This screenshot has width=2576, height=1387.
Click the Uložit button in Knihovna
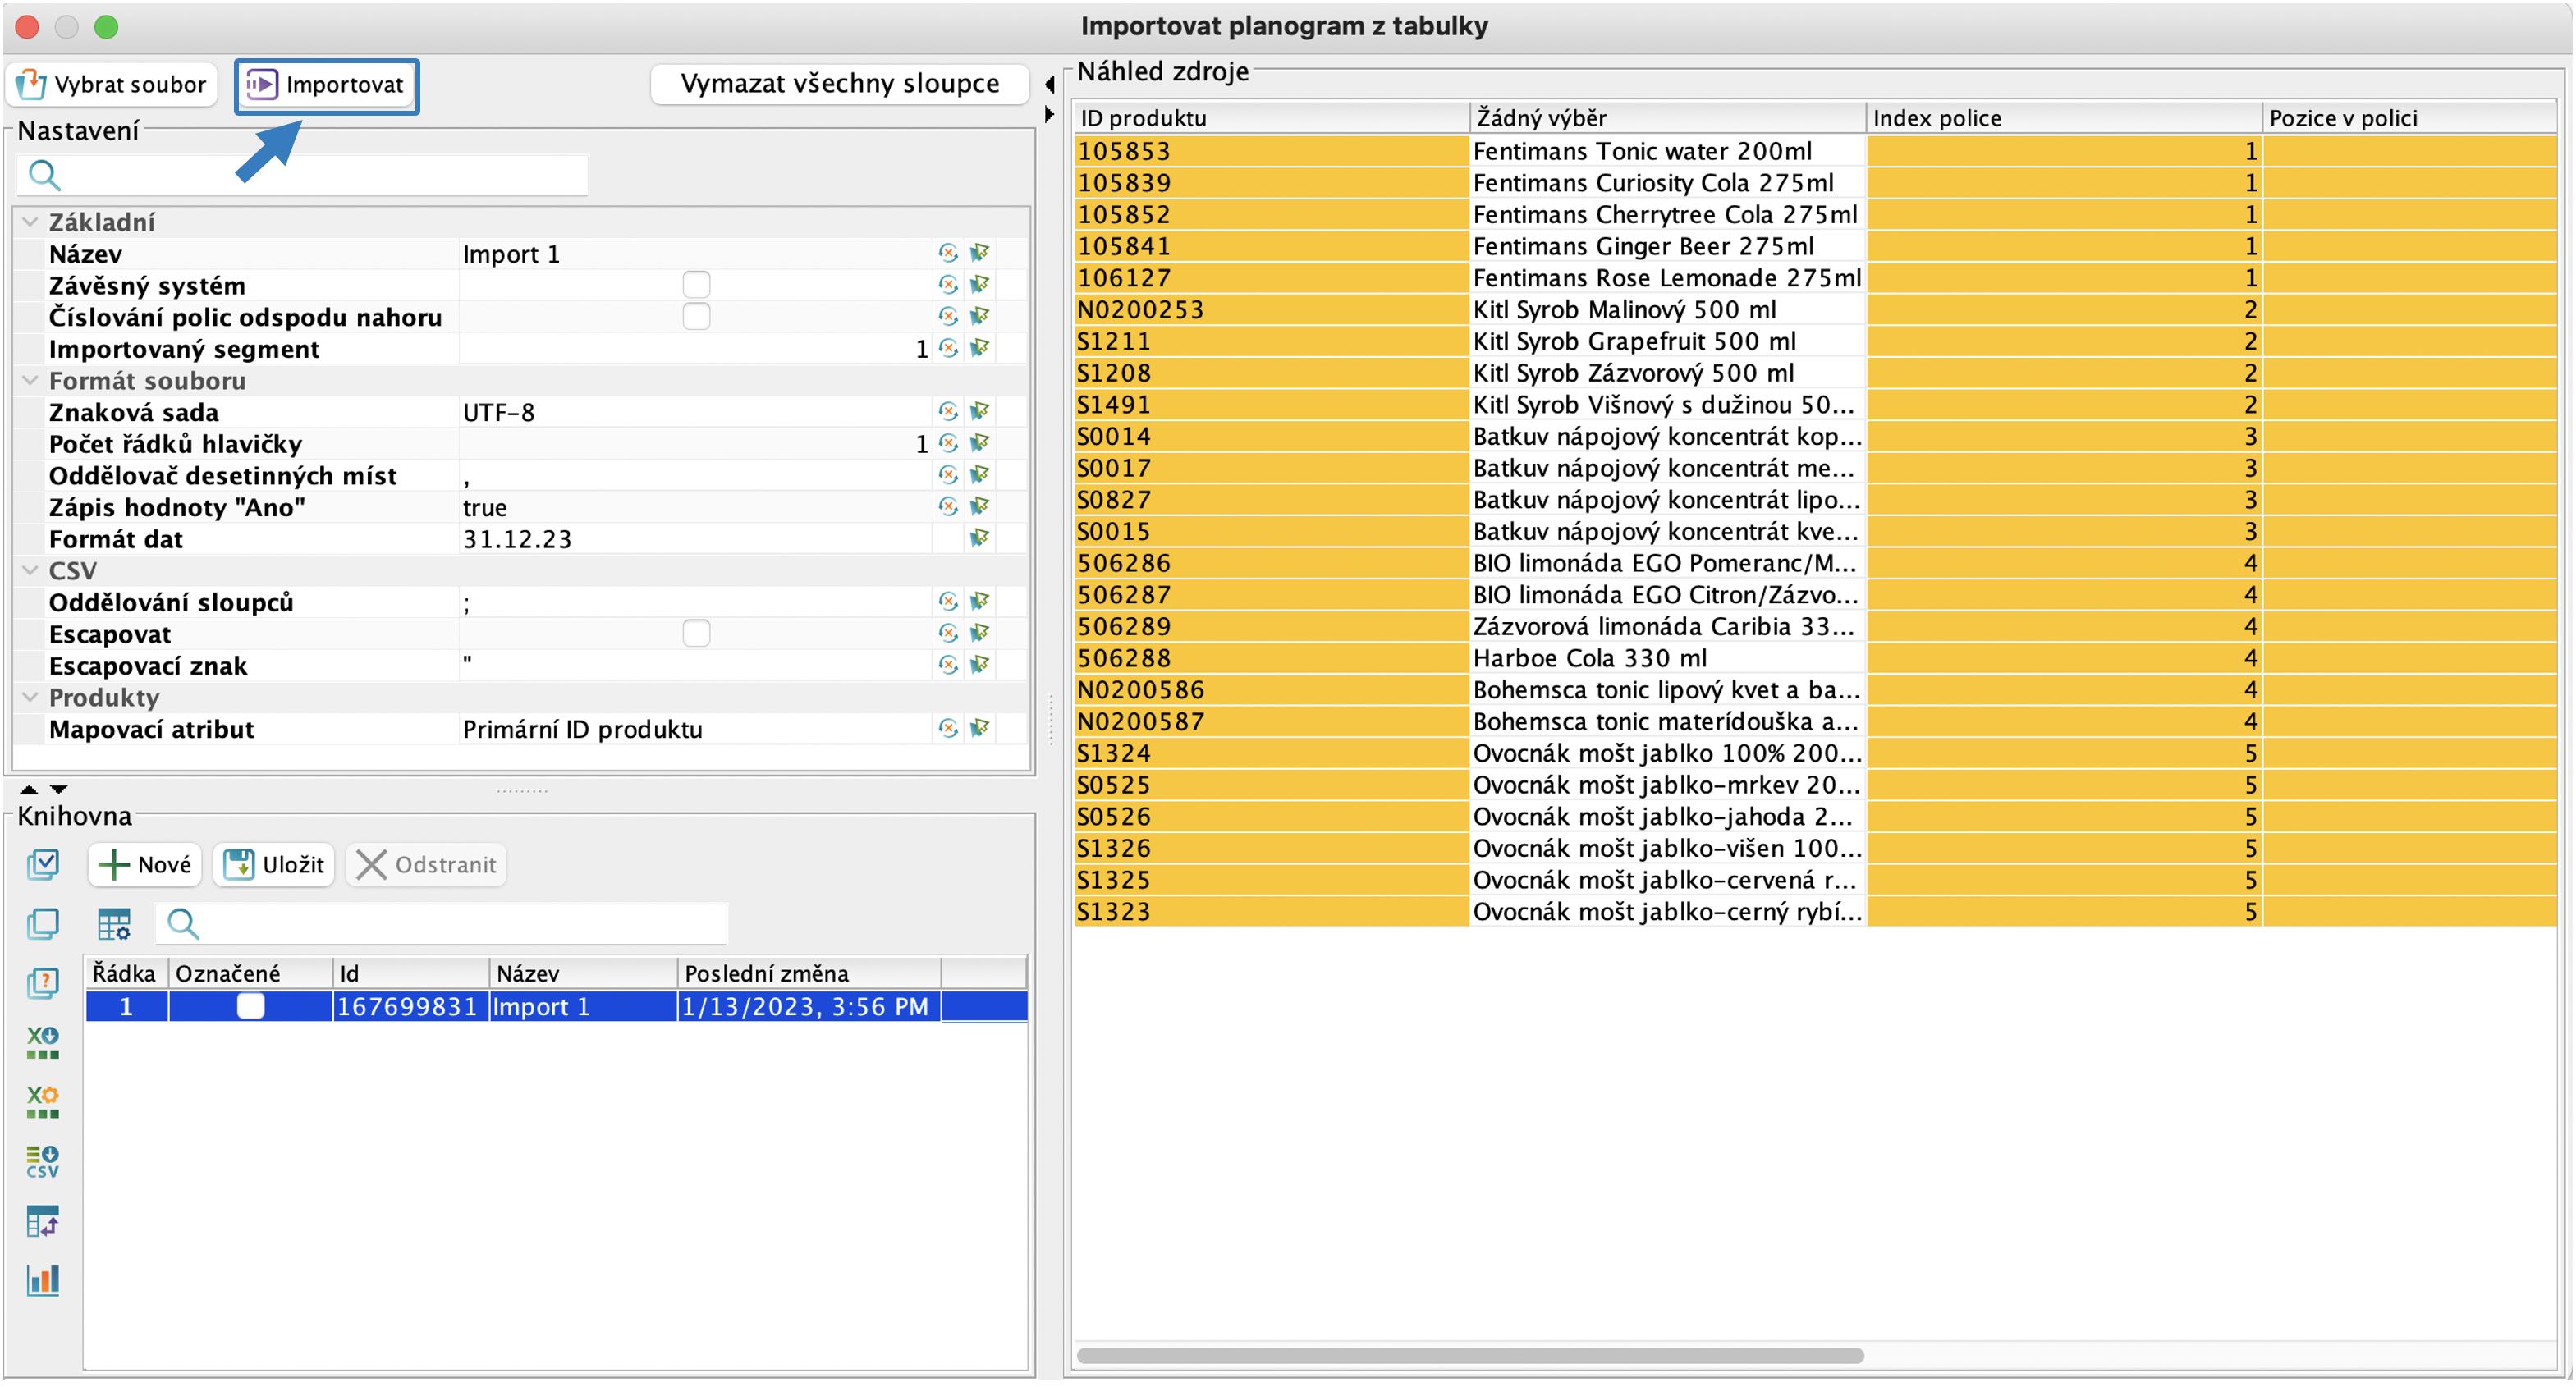click(x=274, y=864)
